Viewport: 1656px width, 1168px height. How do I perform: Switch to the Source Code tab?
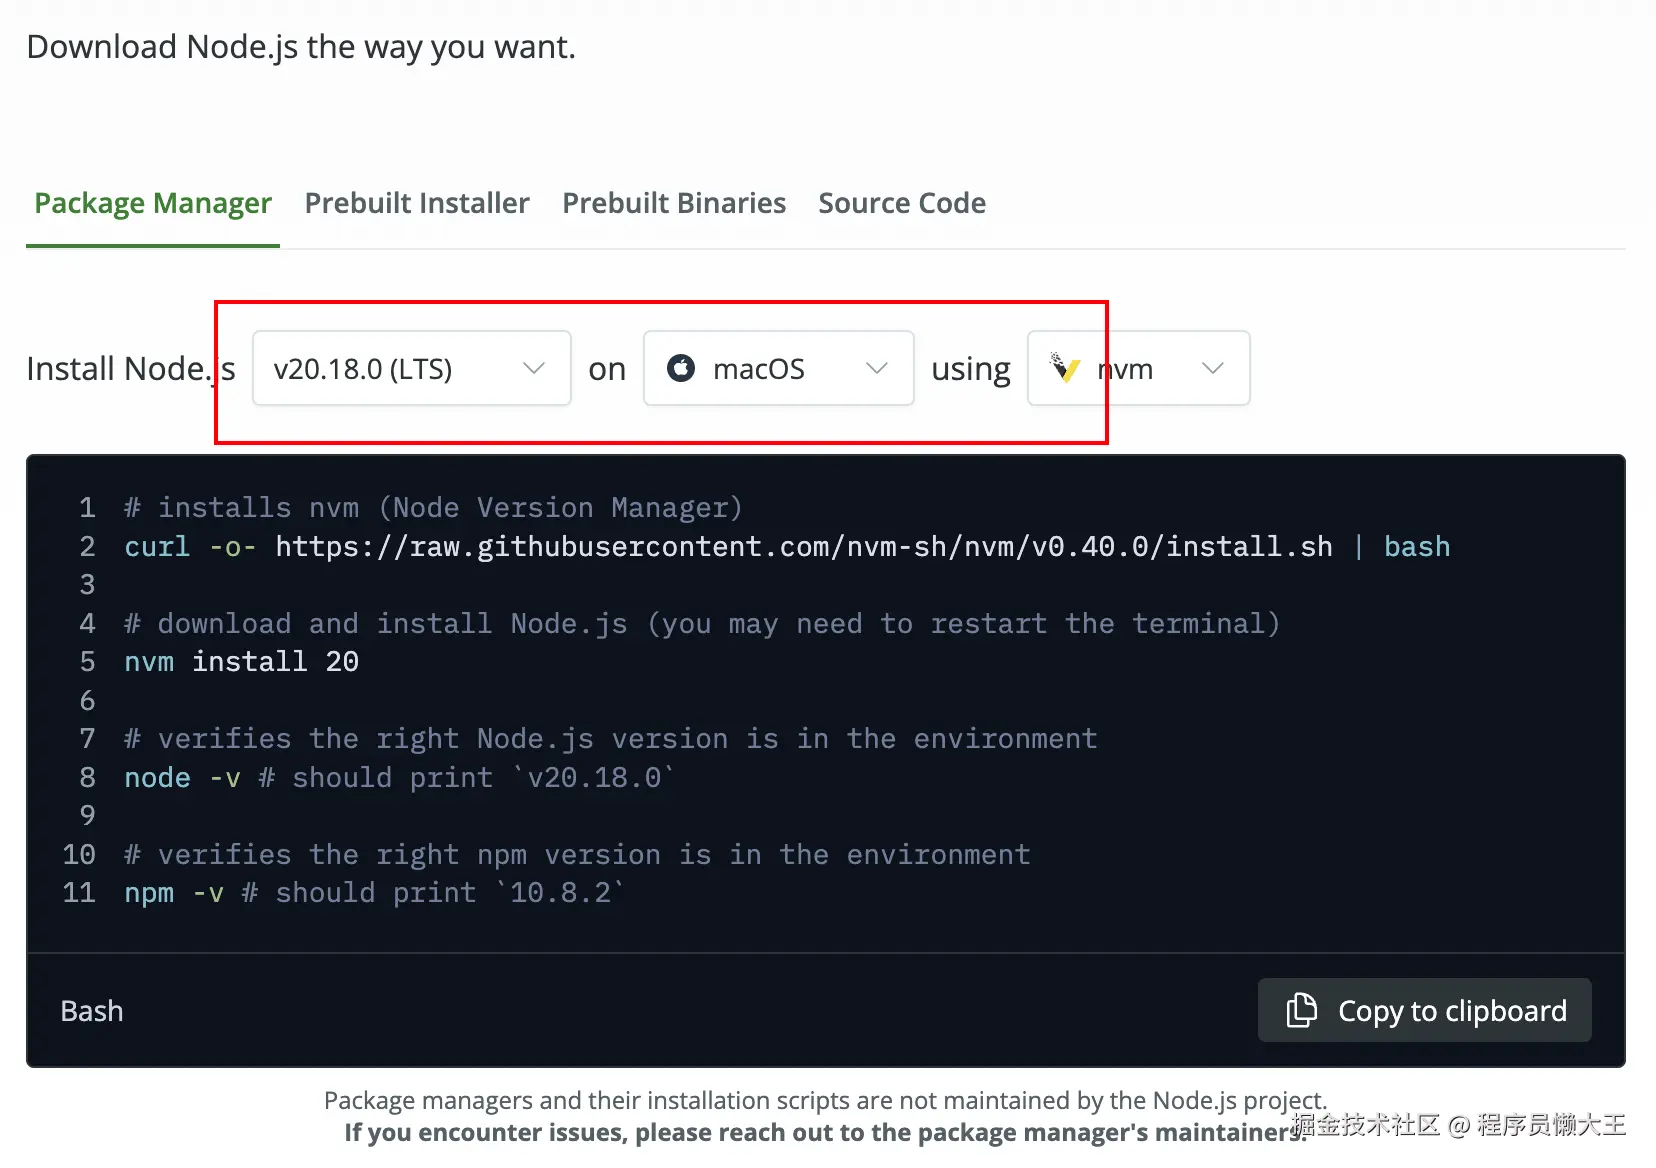902,203
